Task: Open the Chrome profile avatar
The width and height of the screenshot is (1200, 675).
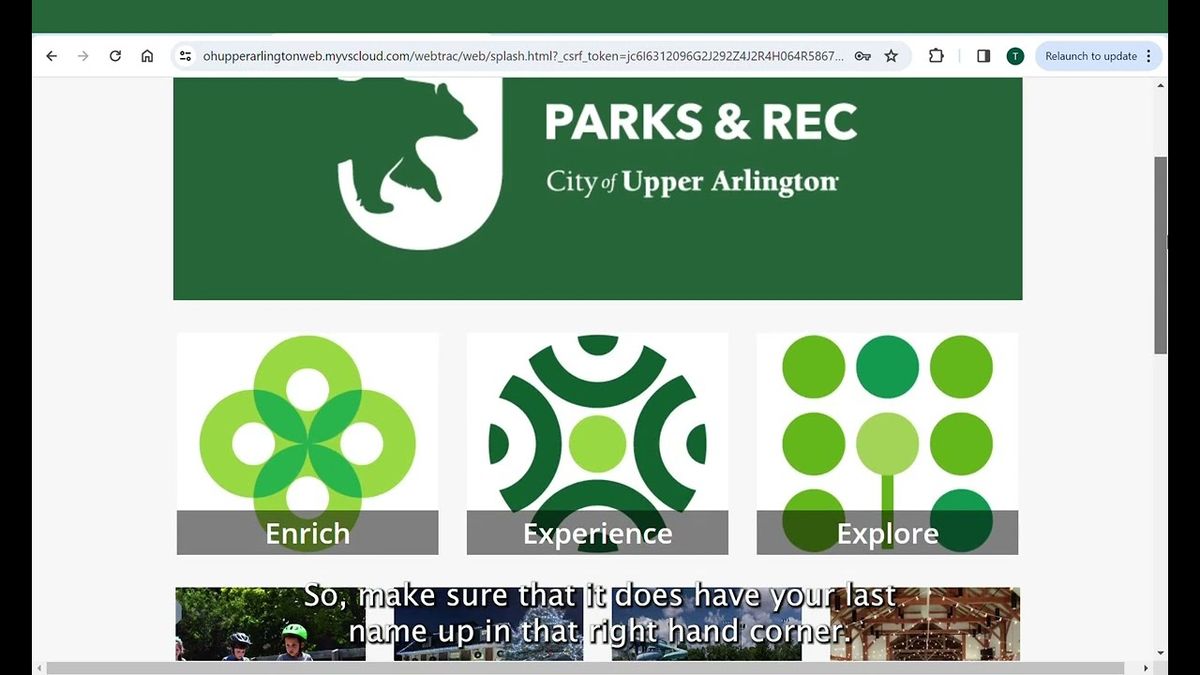Action: (x=1015, y=56)
